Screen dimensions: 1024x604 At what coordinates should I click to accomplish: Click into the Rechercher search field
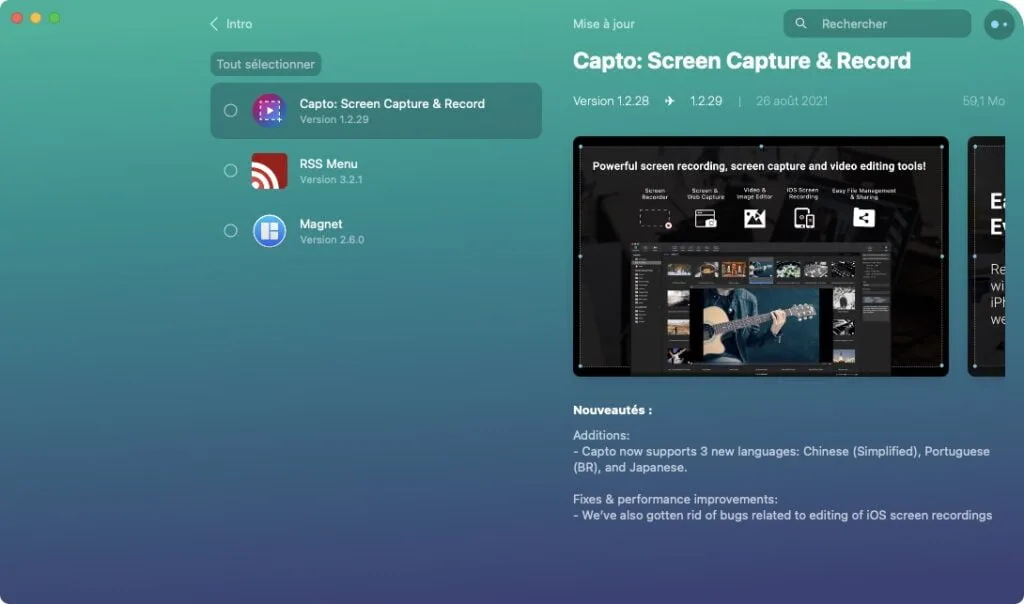[x=877, y=24]
